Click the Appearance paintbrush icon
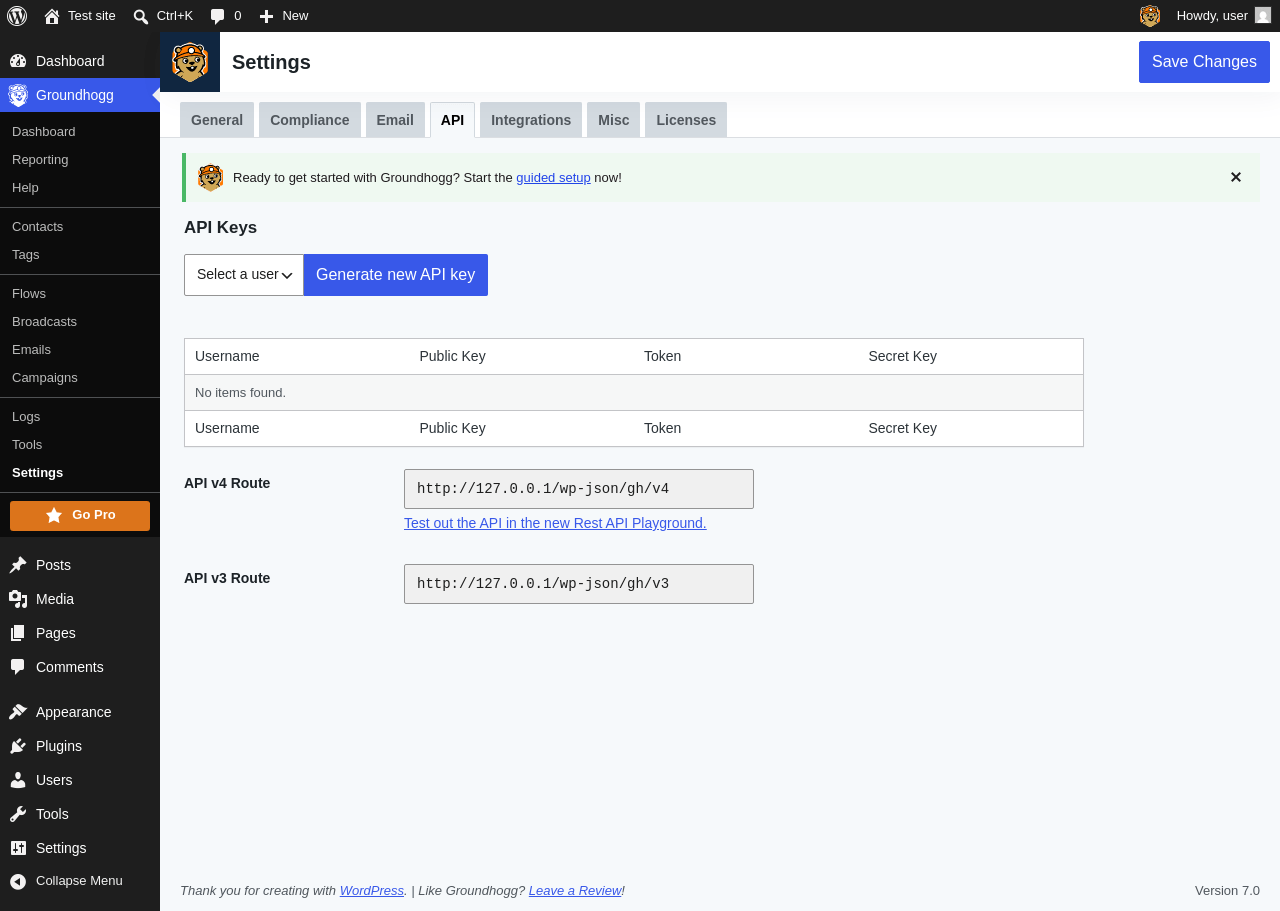The image size is (1280, 911). [18, 712]
